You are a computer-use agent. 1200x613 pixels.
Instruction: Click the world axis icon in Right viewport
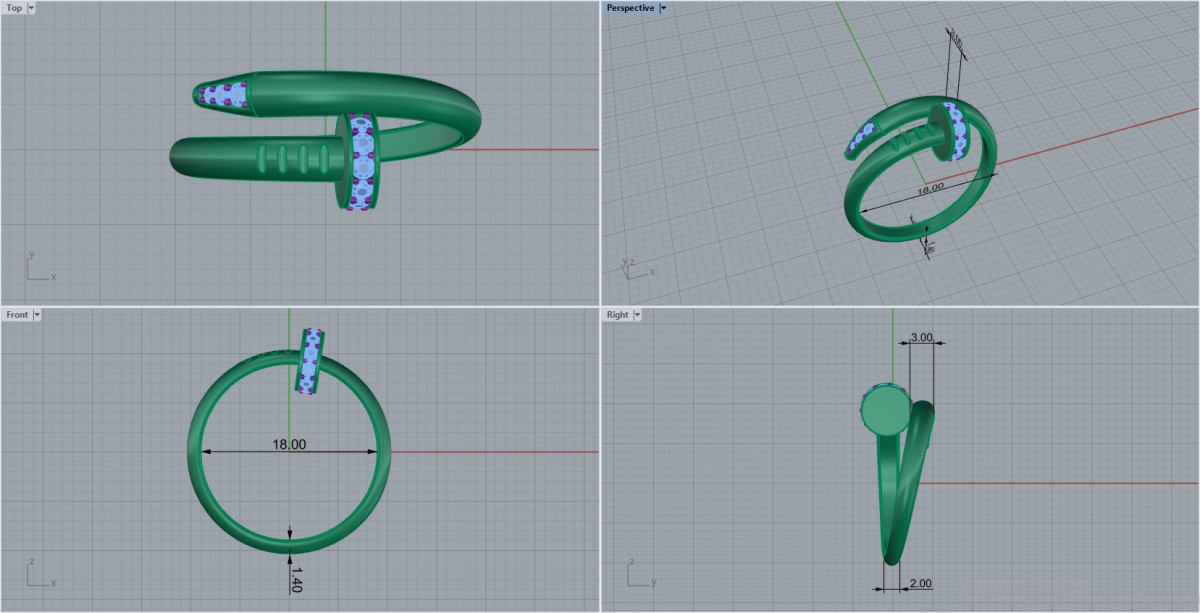640,574
